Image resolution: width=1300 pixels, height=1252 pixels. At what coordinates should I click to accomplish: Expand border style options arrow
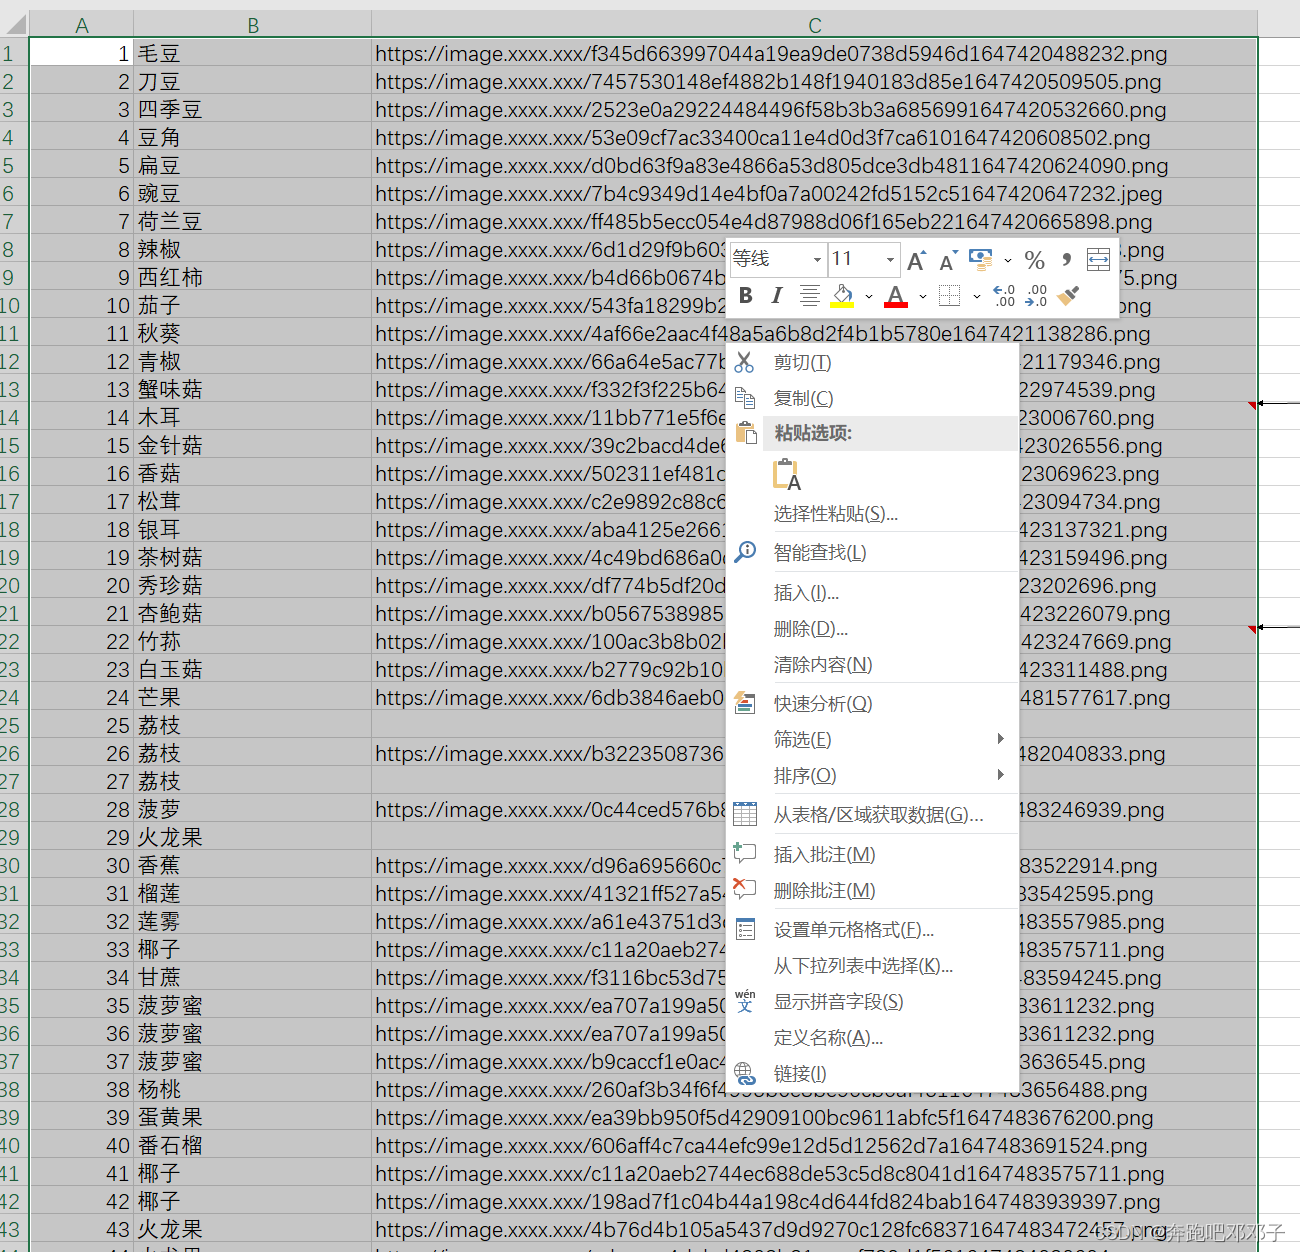[977, 296]
